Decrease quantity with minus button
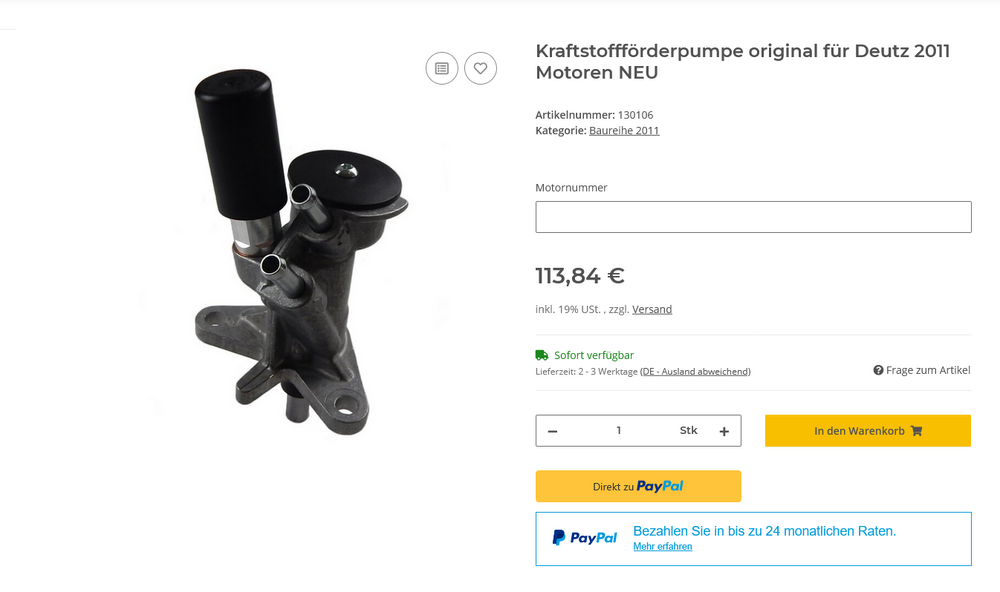Viewport: 1000px width, 592px height. coord(552,431)
